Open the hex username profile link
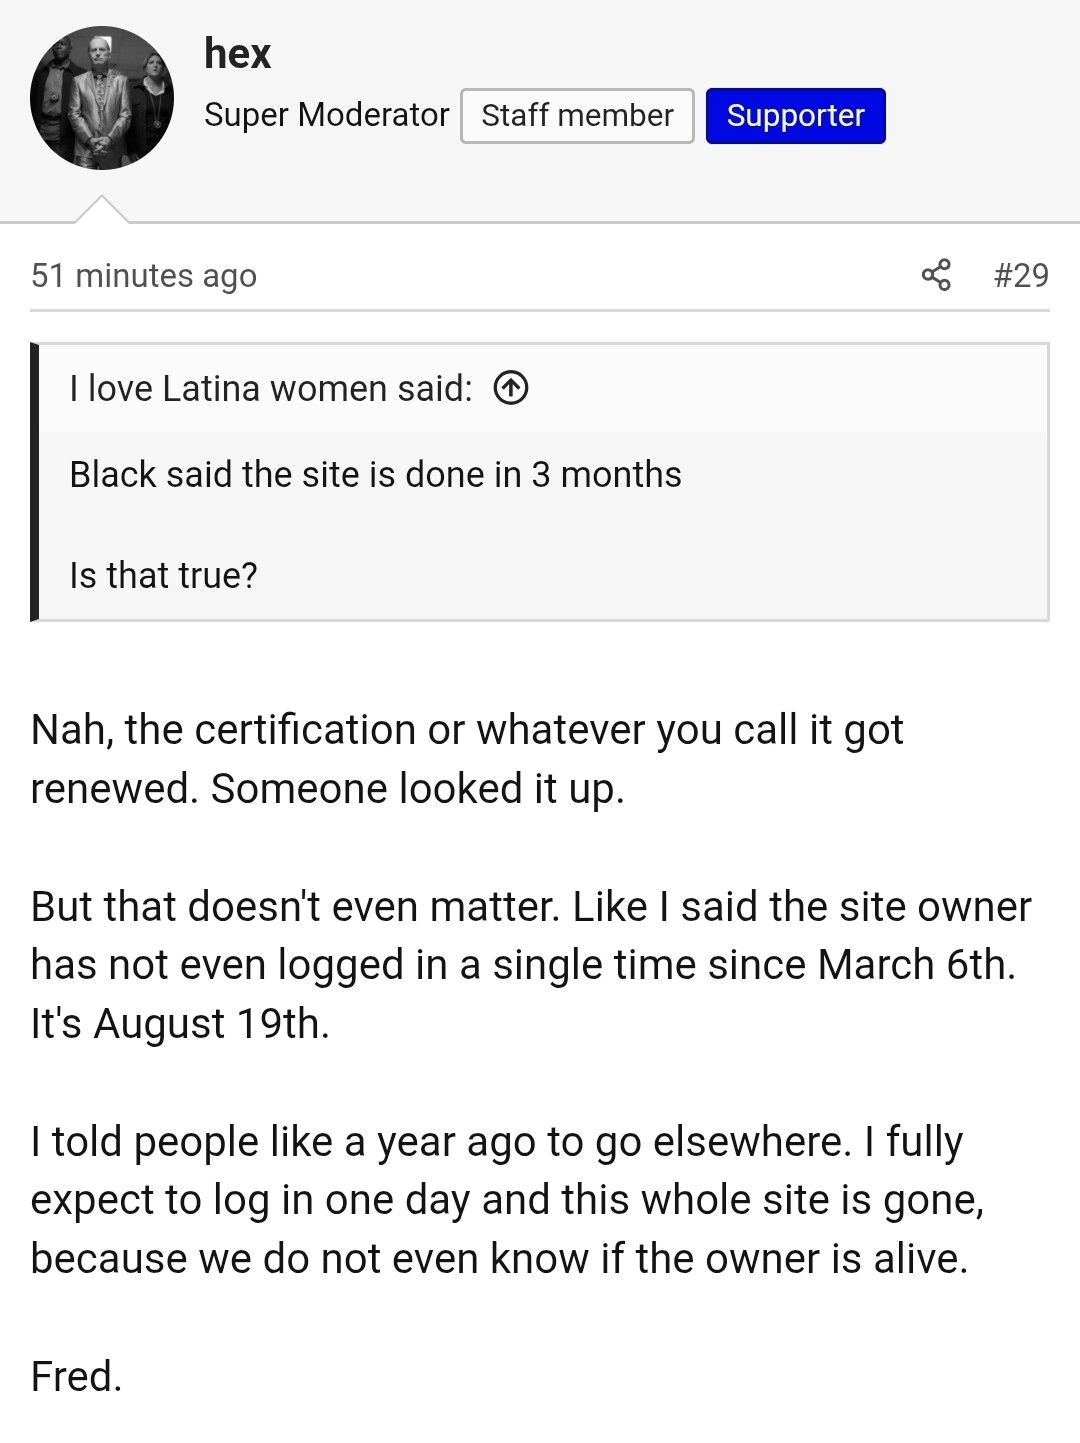This screenshot has width=1080, height=1443. (x=237, y=54)
